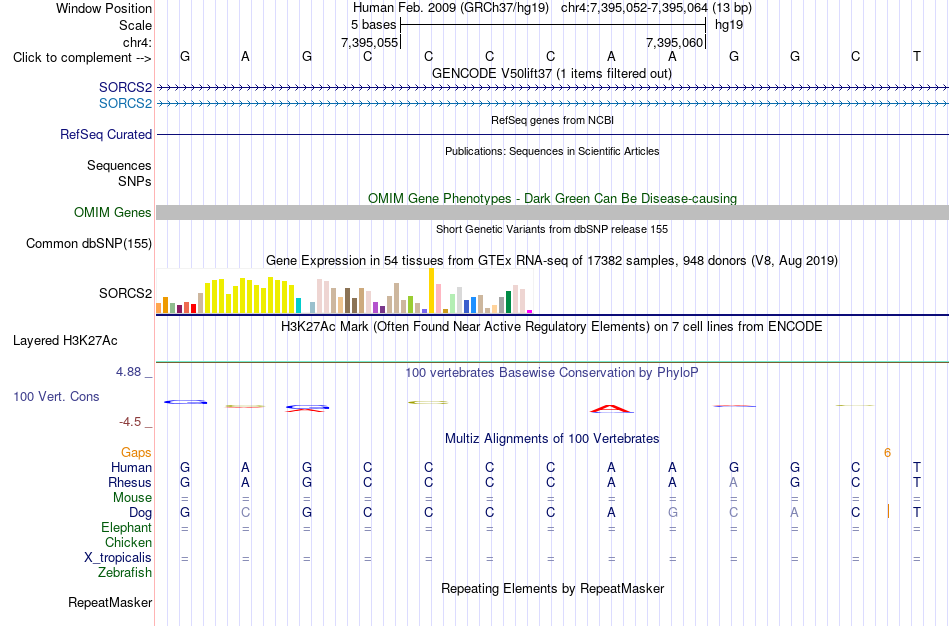
Task: Click the 'Click to complement -->' label
Action: 82,58
